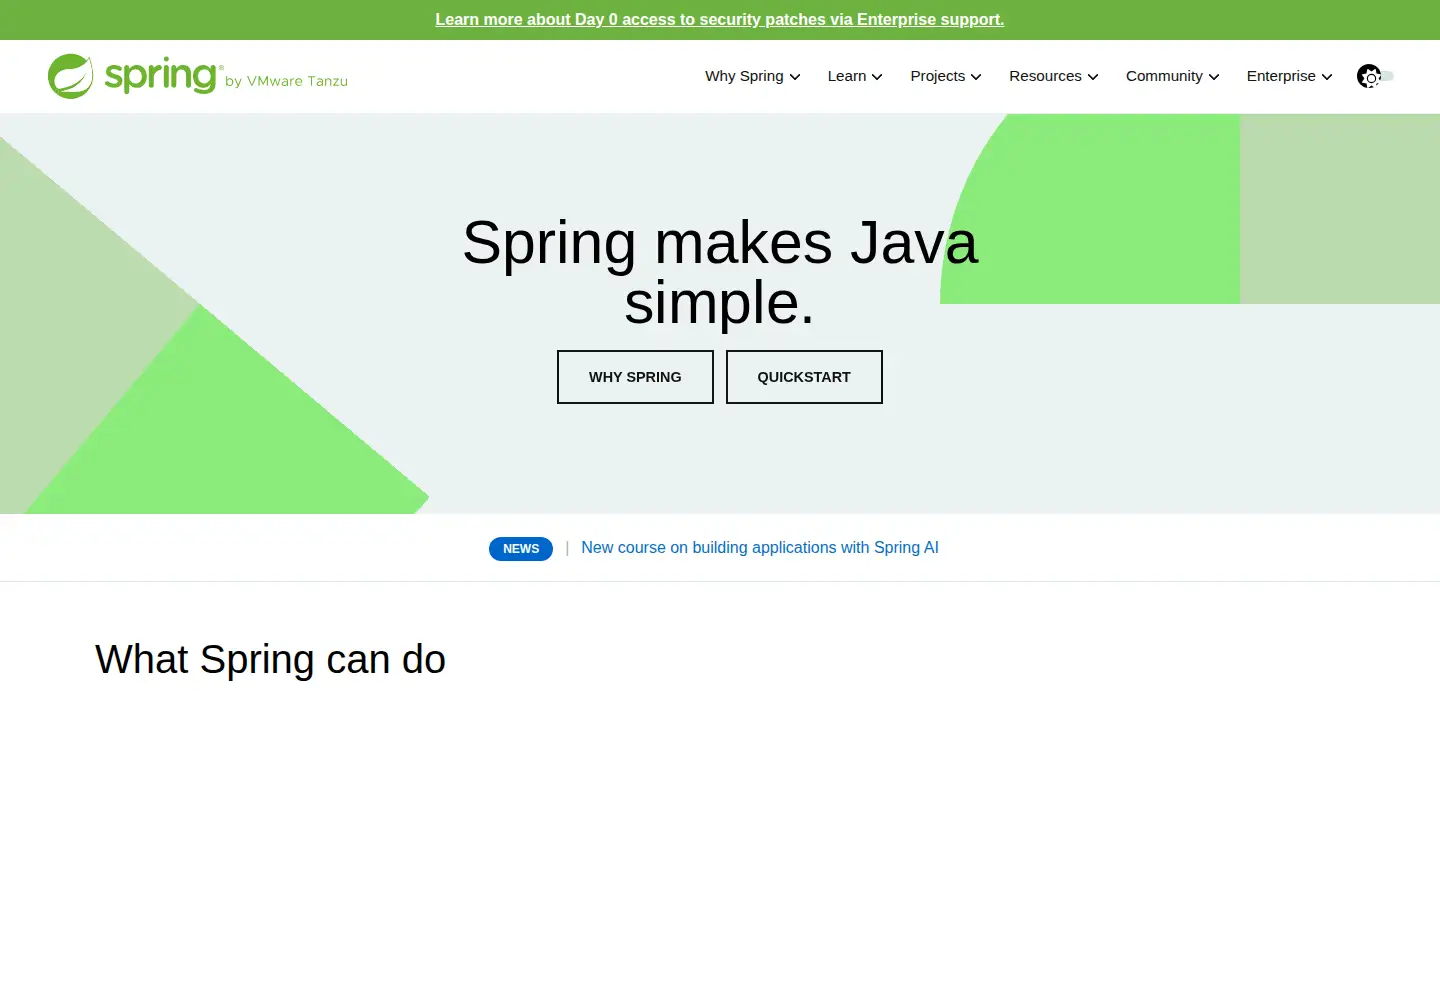
Task: Click the 'by VMware Tanzu' text
Action: click(x=287, y=81)
